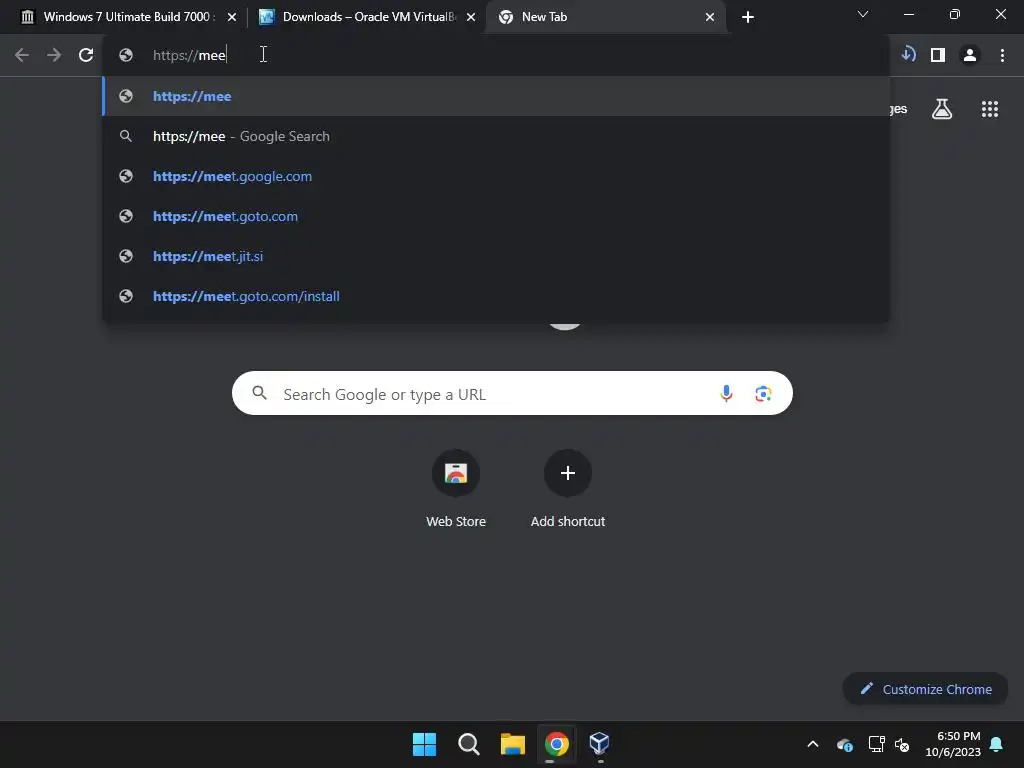Open the Chrome three-dot menu

pyautogui.click(x=1002, y=56)
